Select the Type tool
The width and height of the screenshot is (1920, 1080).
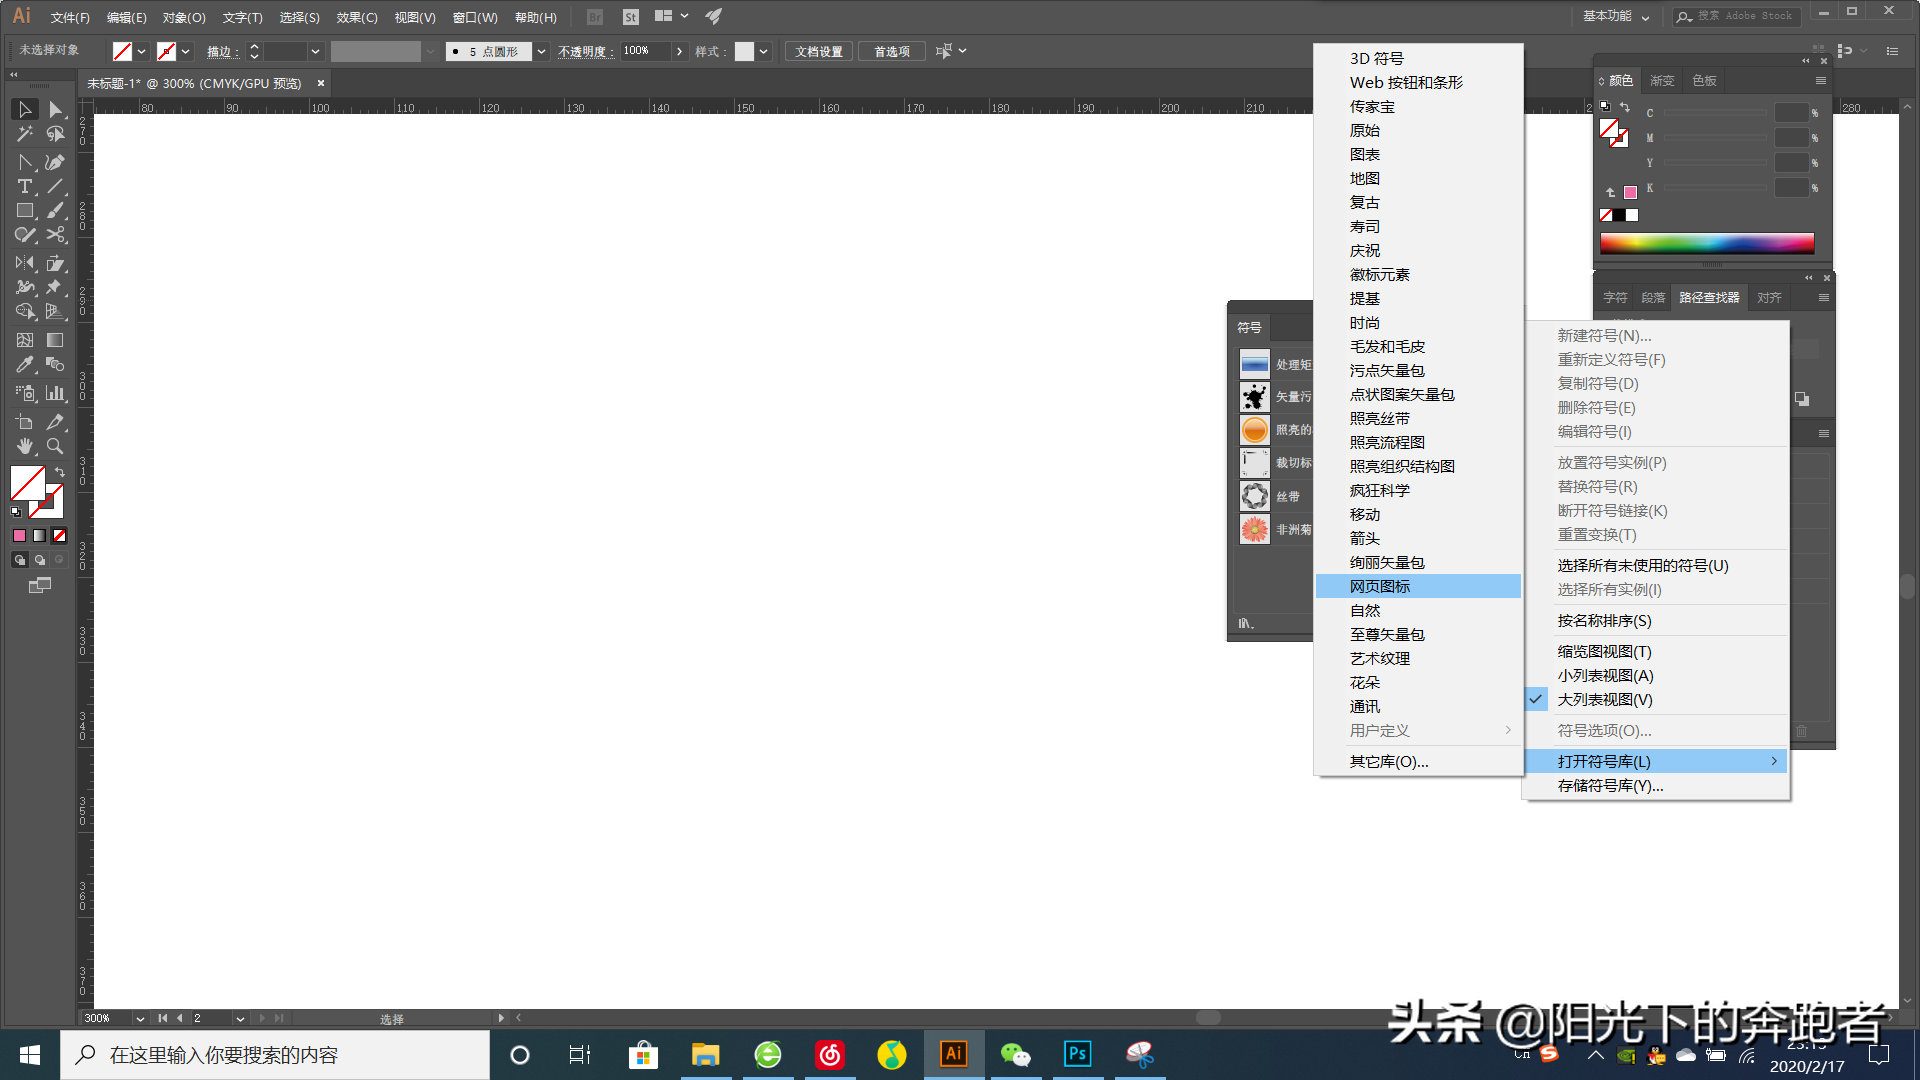pyautogui.click(x=23, y=184)
